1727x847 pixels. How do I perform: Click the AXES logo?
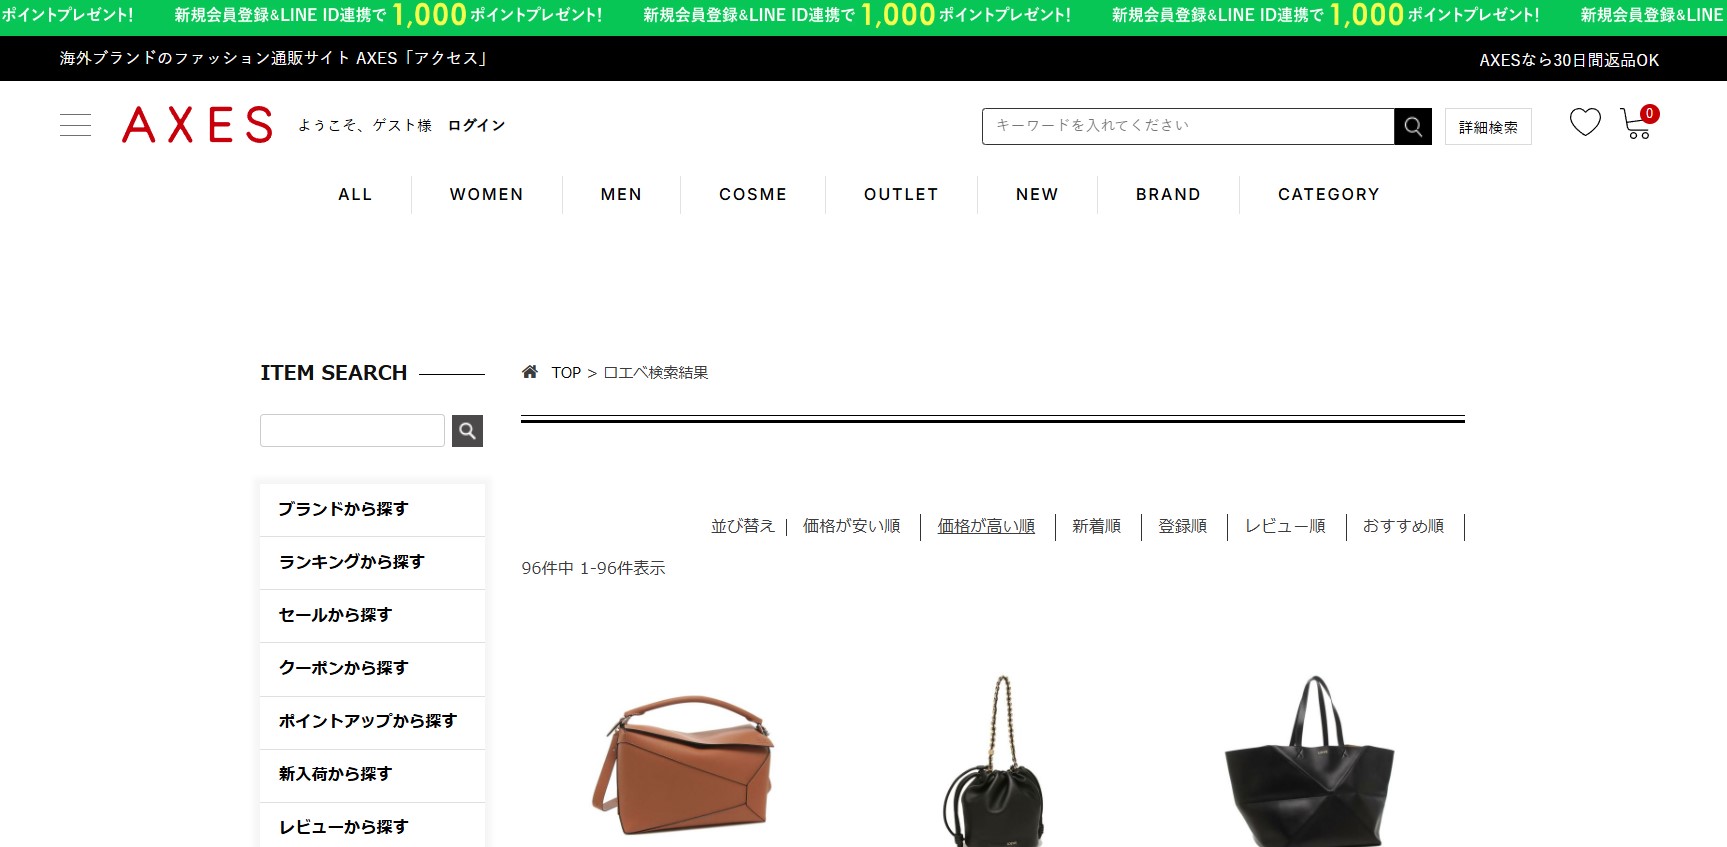(197, 125)
